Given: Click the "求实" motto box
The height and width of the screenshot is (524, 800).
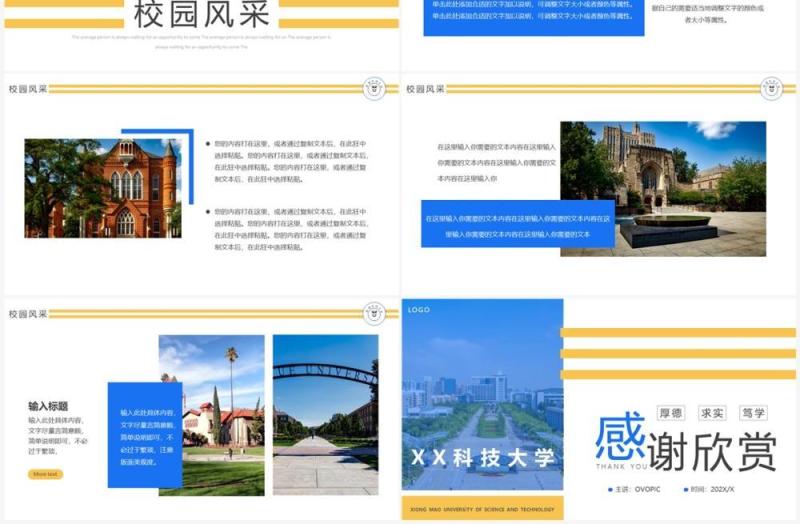Looking at the screenshot, I should pos(712,413).
